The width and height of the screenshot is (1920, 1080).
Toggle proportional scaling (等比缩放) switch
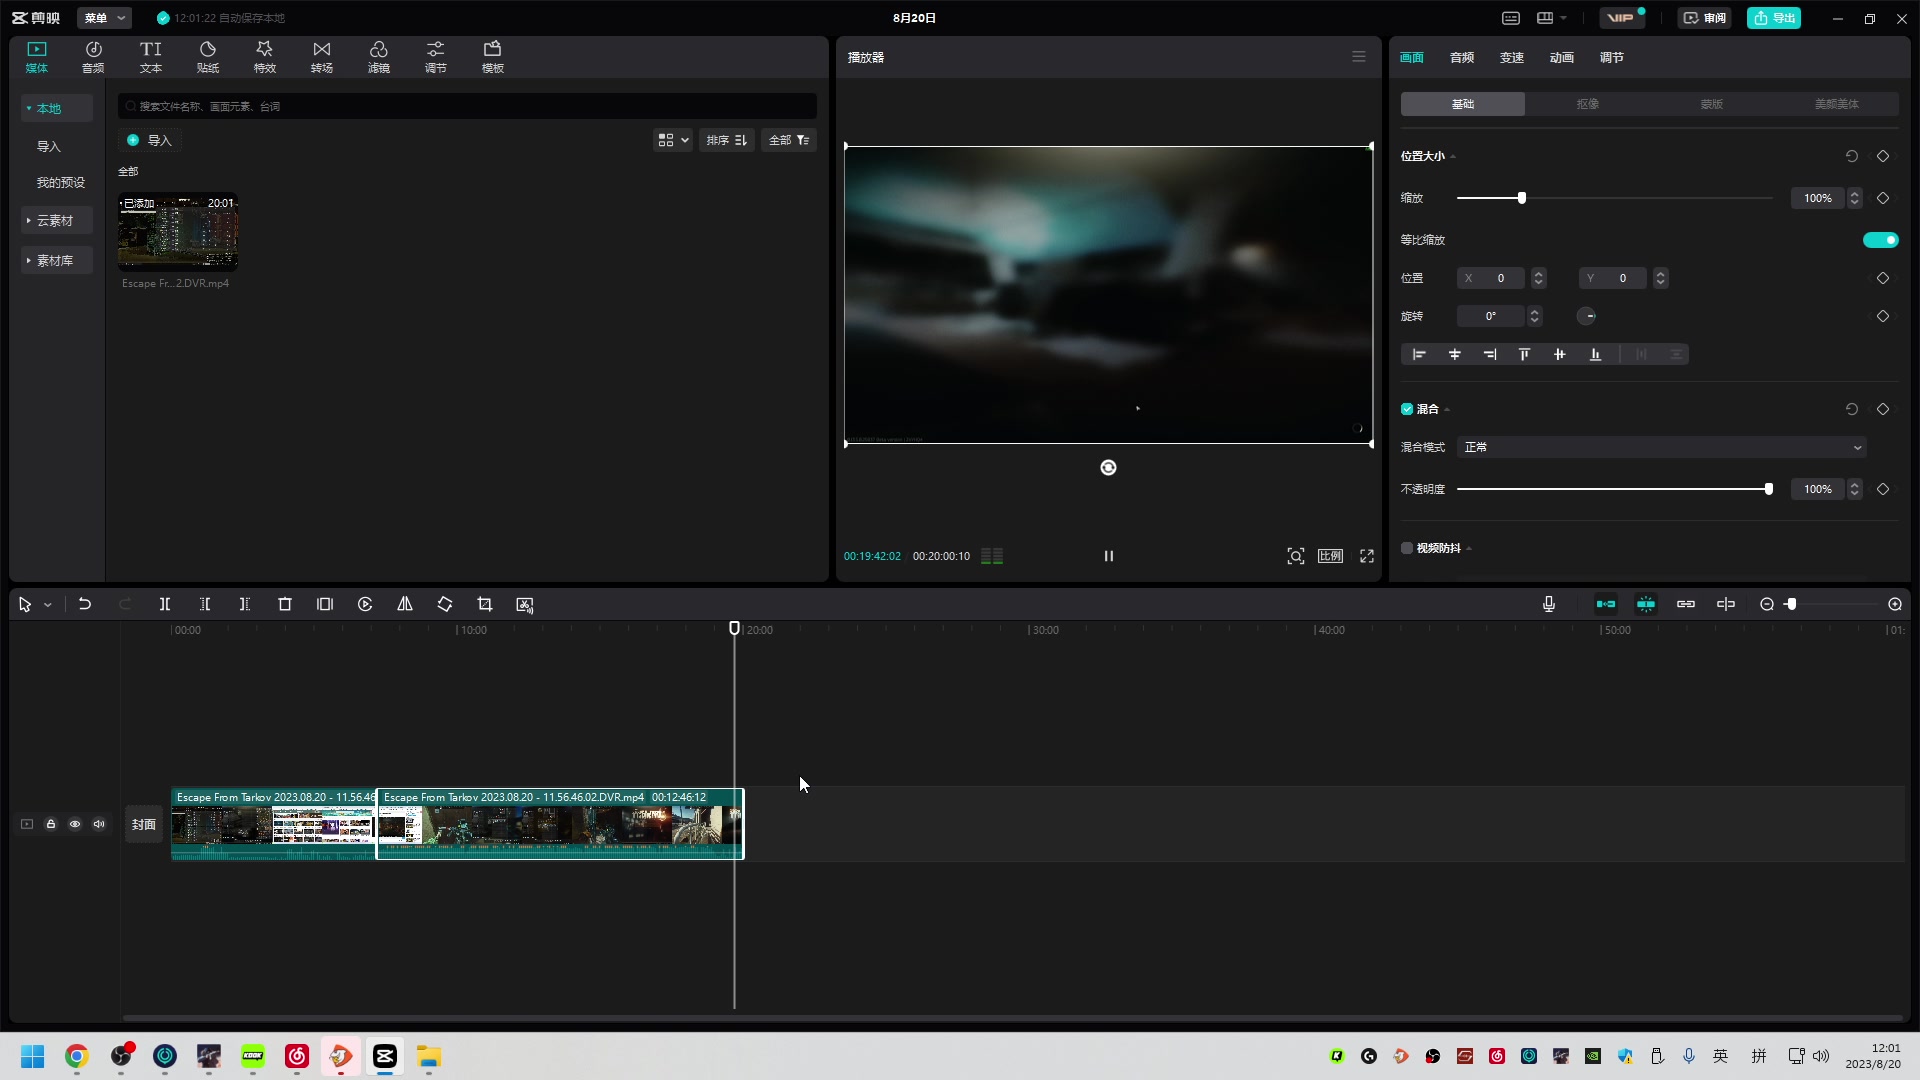point(1881,240)
